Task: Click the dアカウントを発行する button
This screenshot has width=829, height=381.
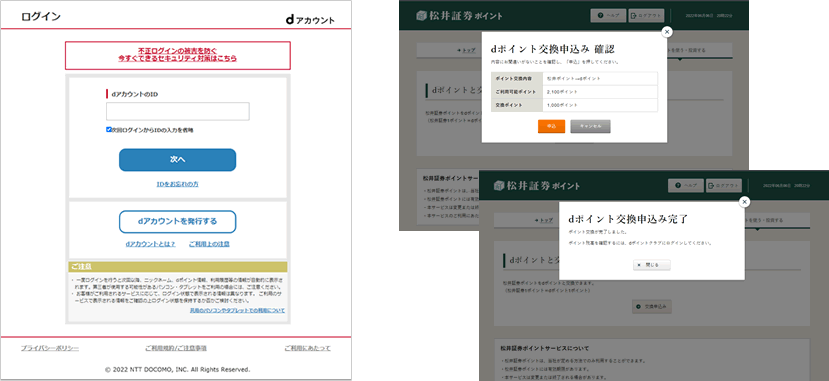Action: click(x=178, y=221)
